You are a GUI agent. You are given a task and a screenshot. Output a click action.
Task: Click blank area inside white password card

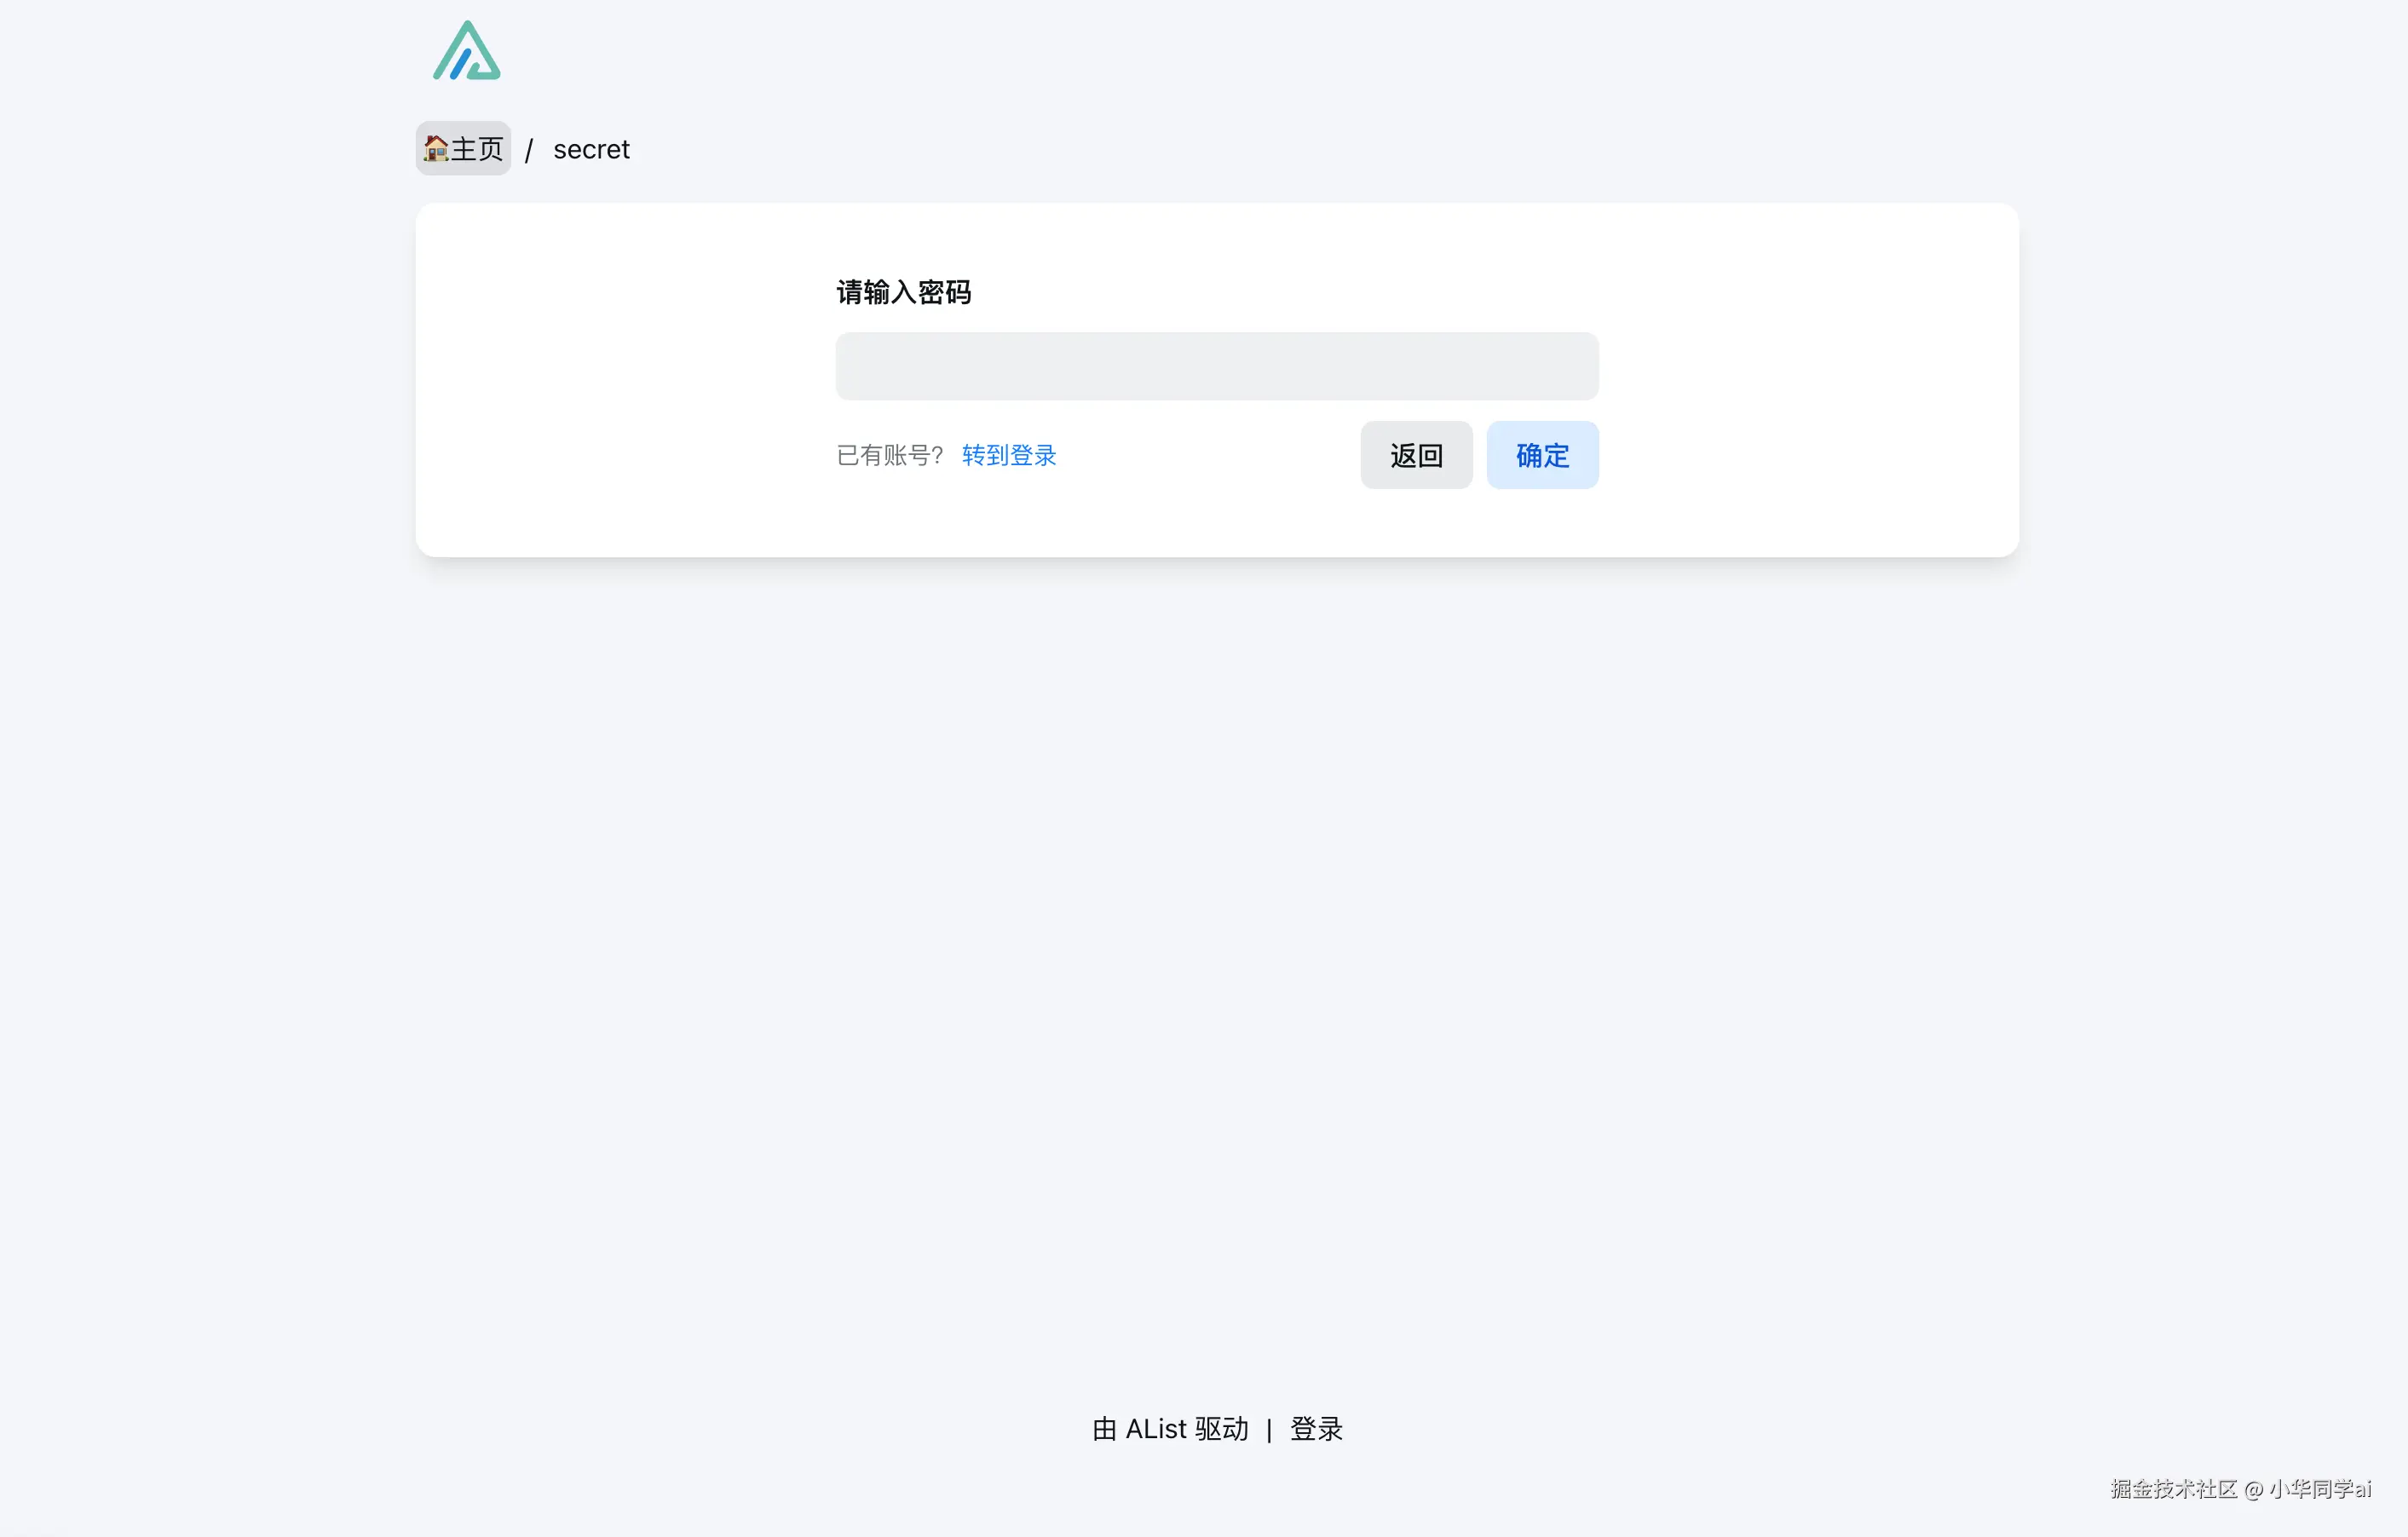620,380
